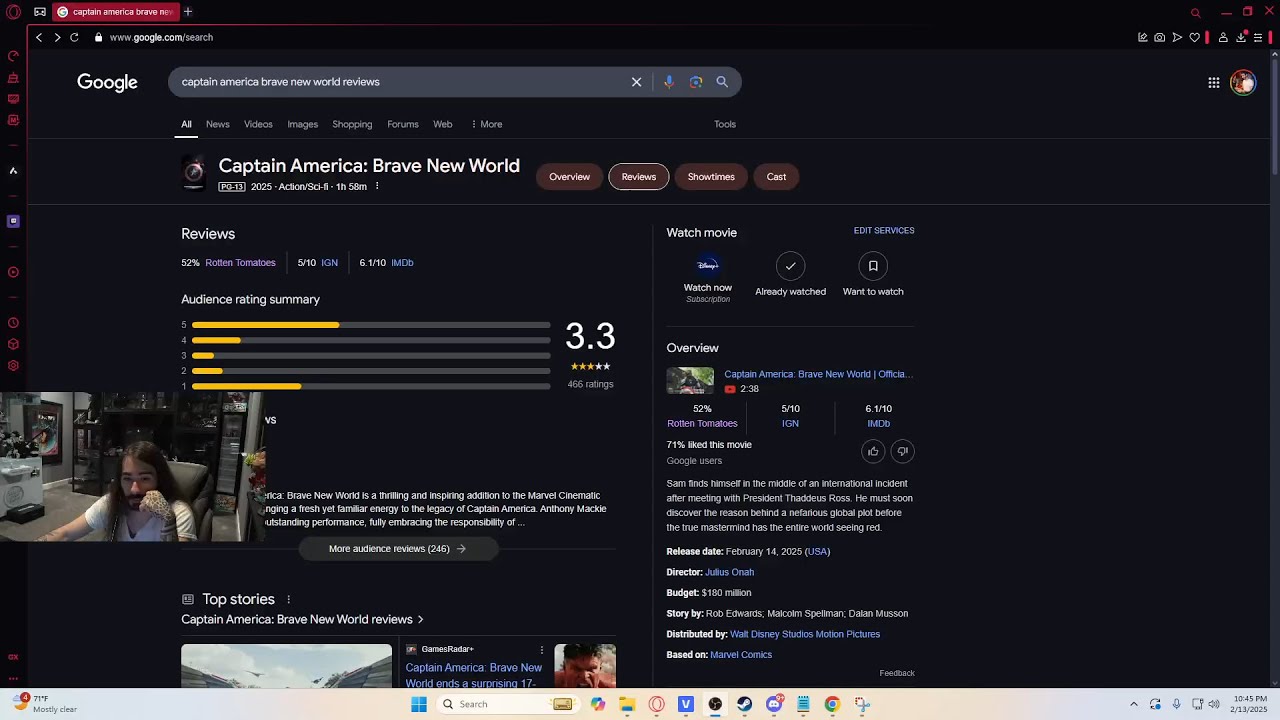This screenshot has width=1280, height=720.
Task: Open Steam from the taskbar
Action: [744, 704]
